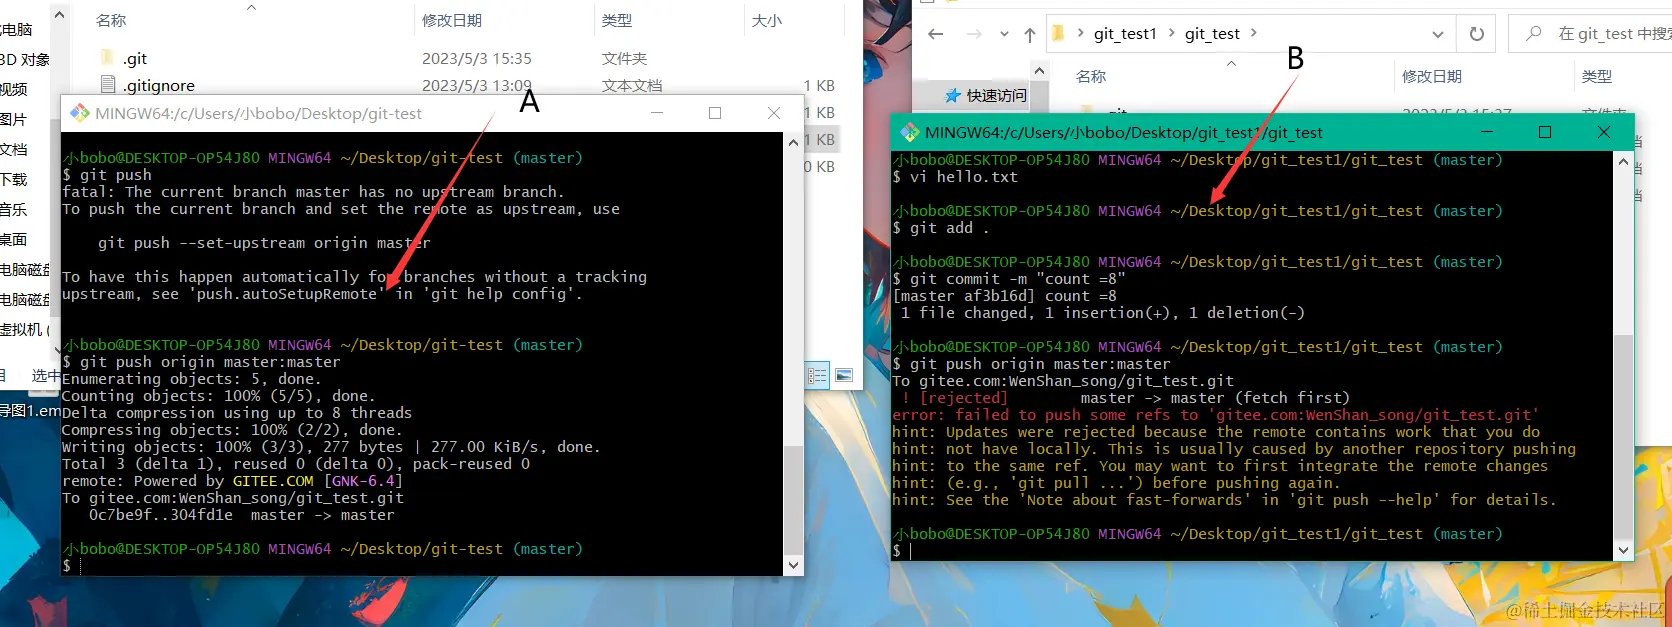Click Git Bash icon in git-test window title
Image resolution: width=1672 pixels, height=627 pixels.
tap(79, 113)
